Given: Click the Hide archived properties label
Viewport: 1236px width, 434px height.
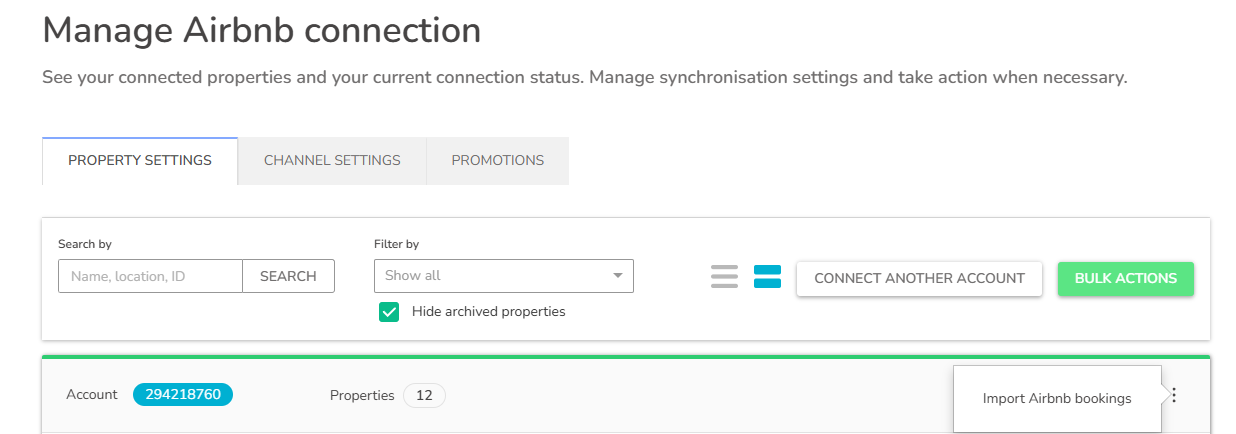Looking at the screenshot, I should click(x=488, y=312).
